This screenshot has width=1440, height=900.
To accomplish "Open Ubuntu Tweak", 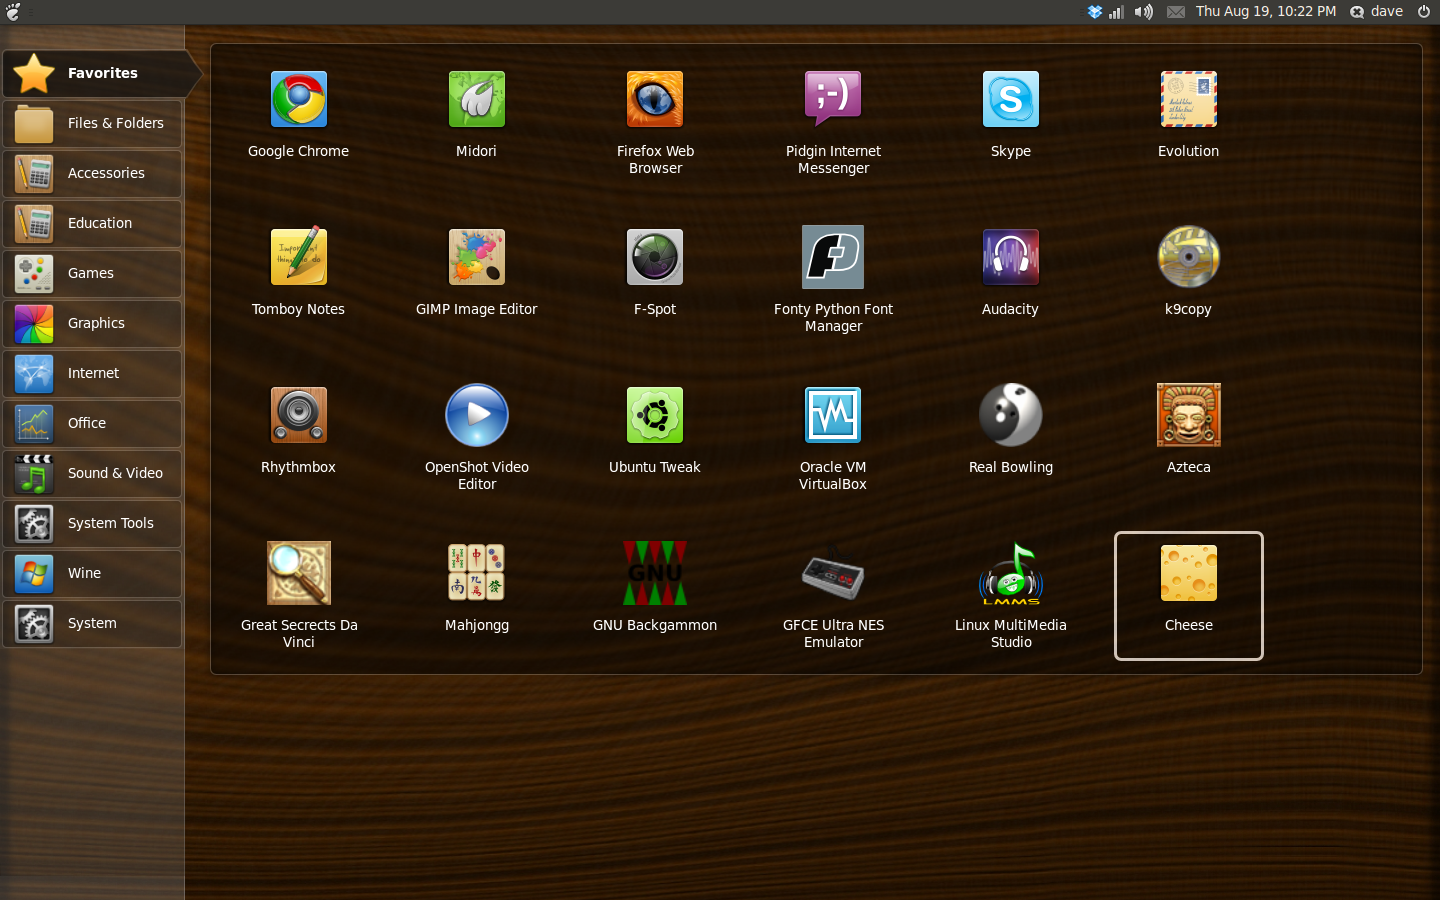I will [655, 430].
